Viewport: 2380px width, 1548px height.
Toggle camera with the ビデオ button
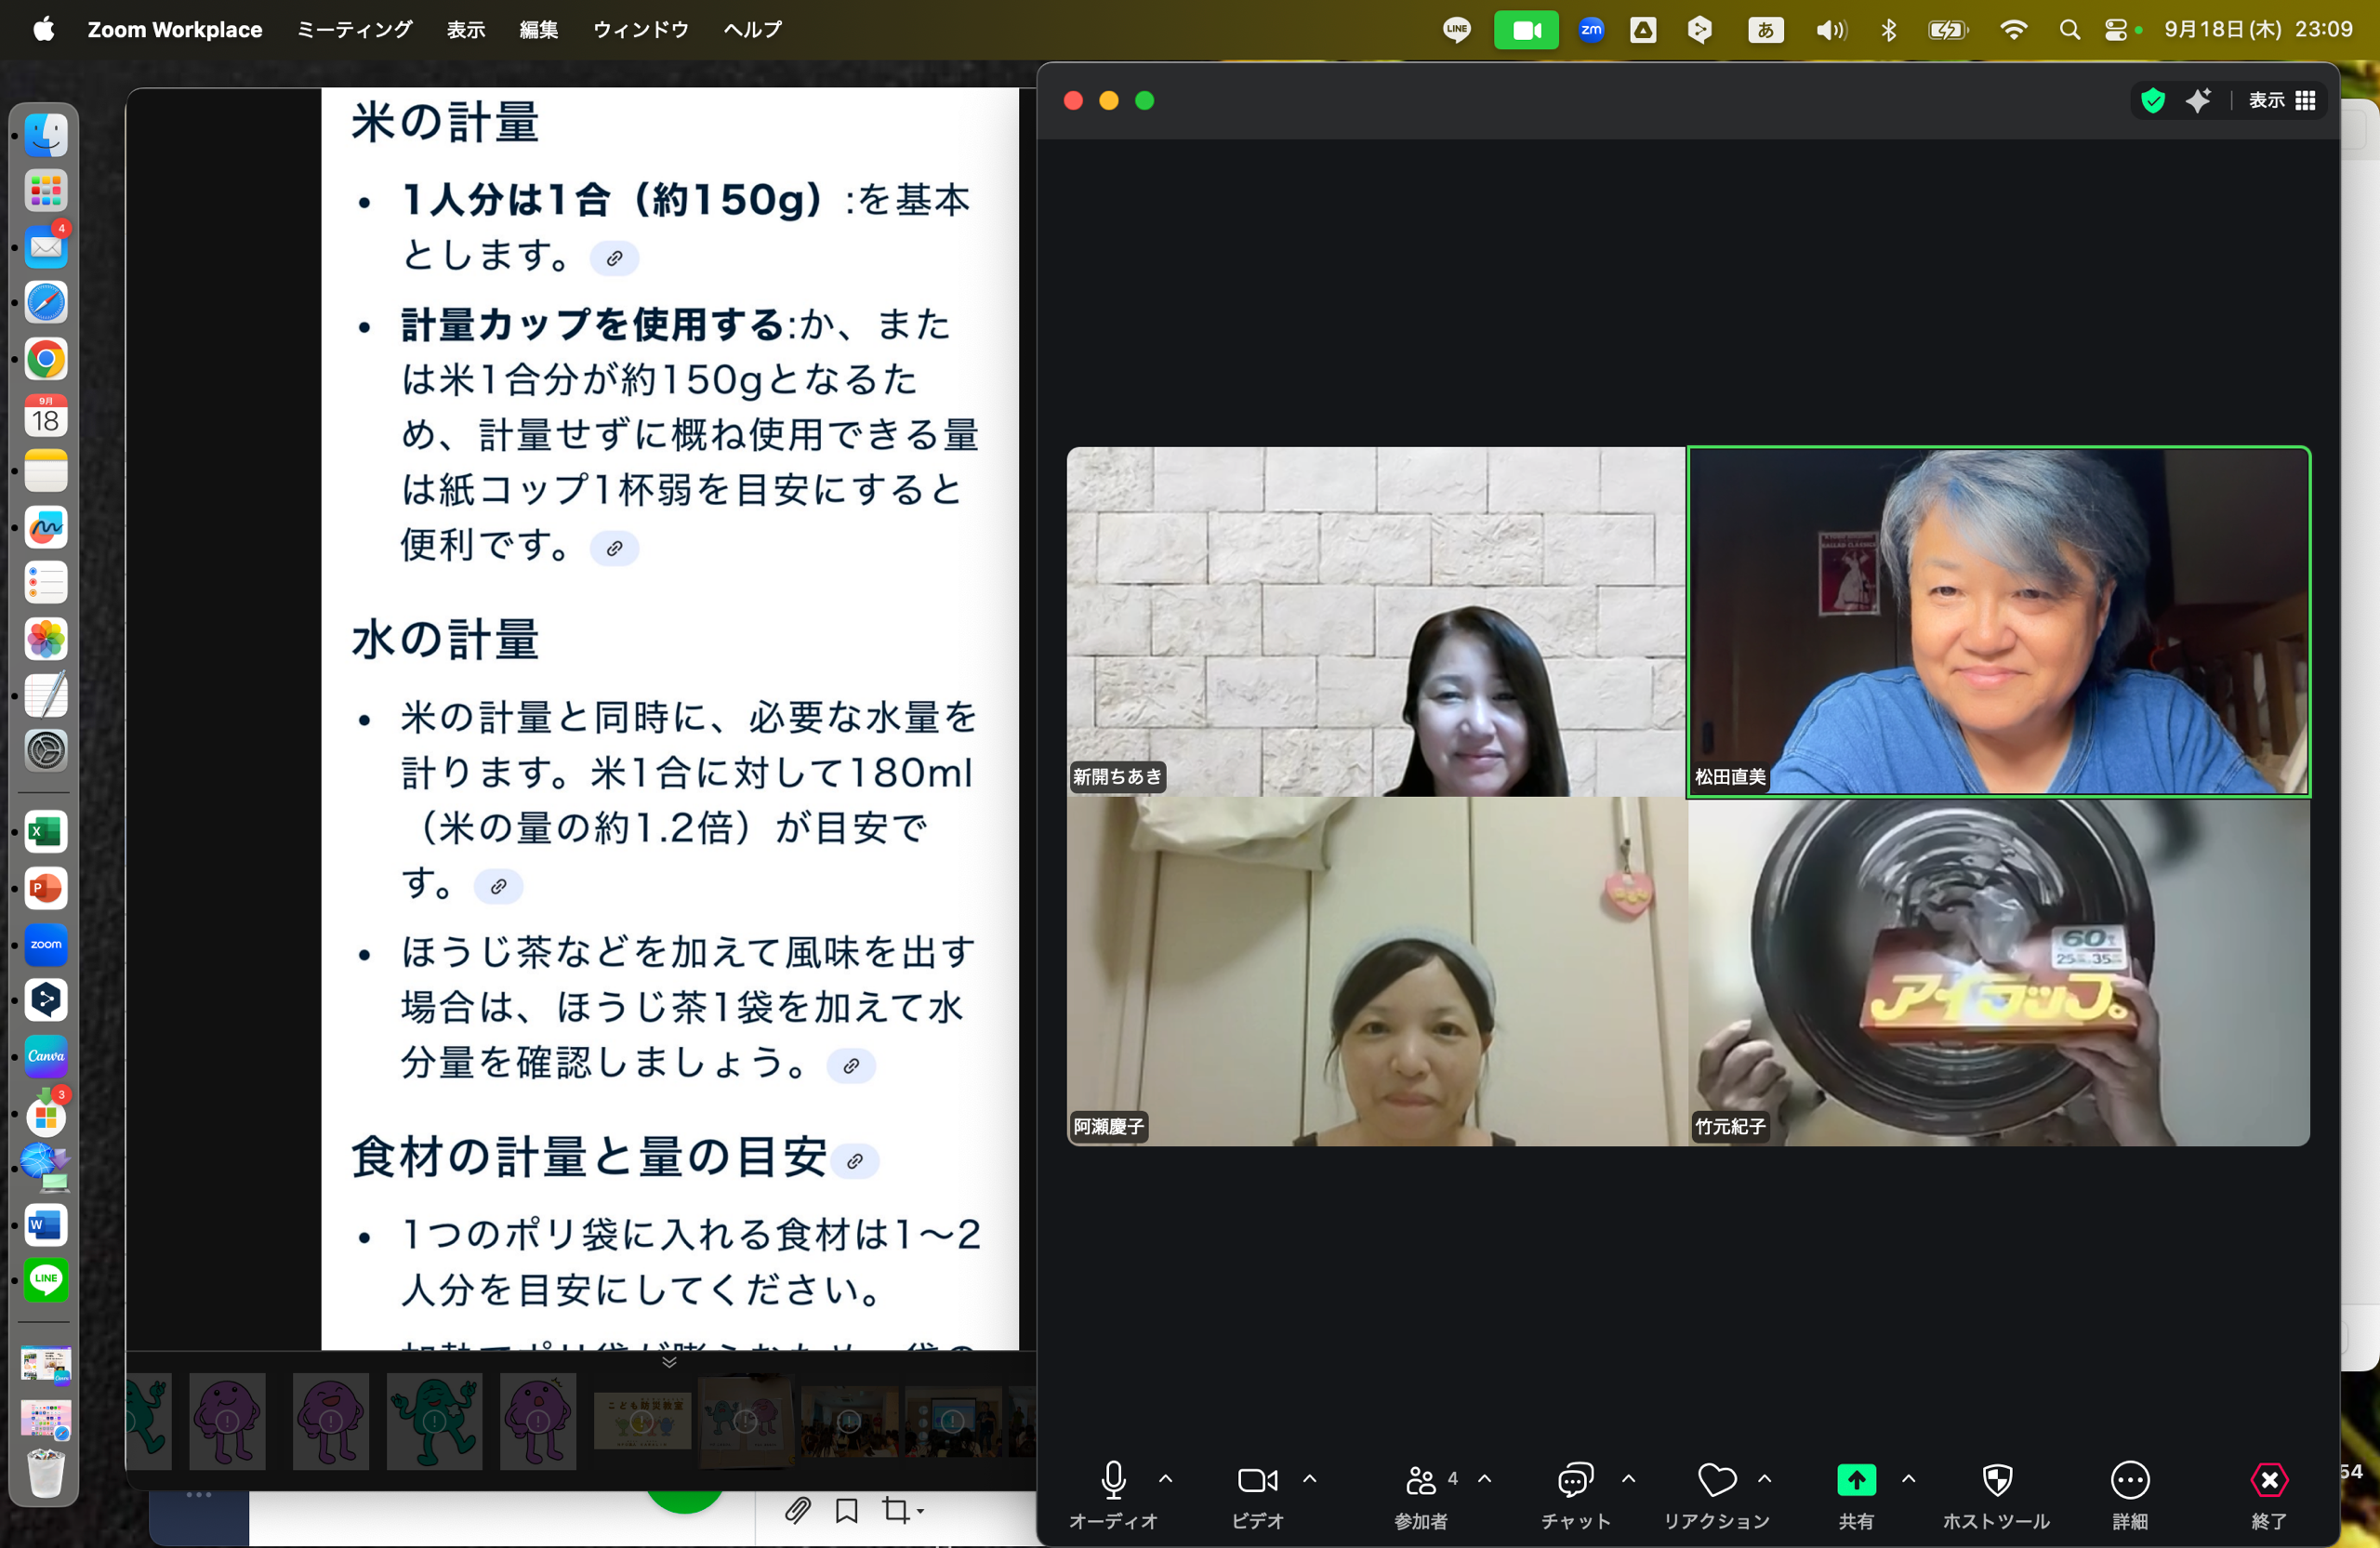[x=1256, y=1481]
